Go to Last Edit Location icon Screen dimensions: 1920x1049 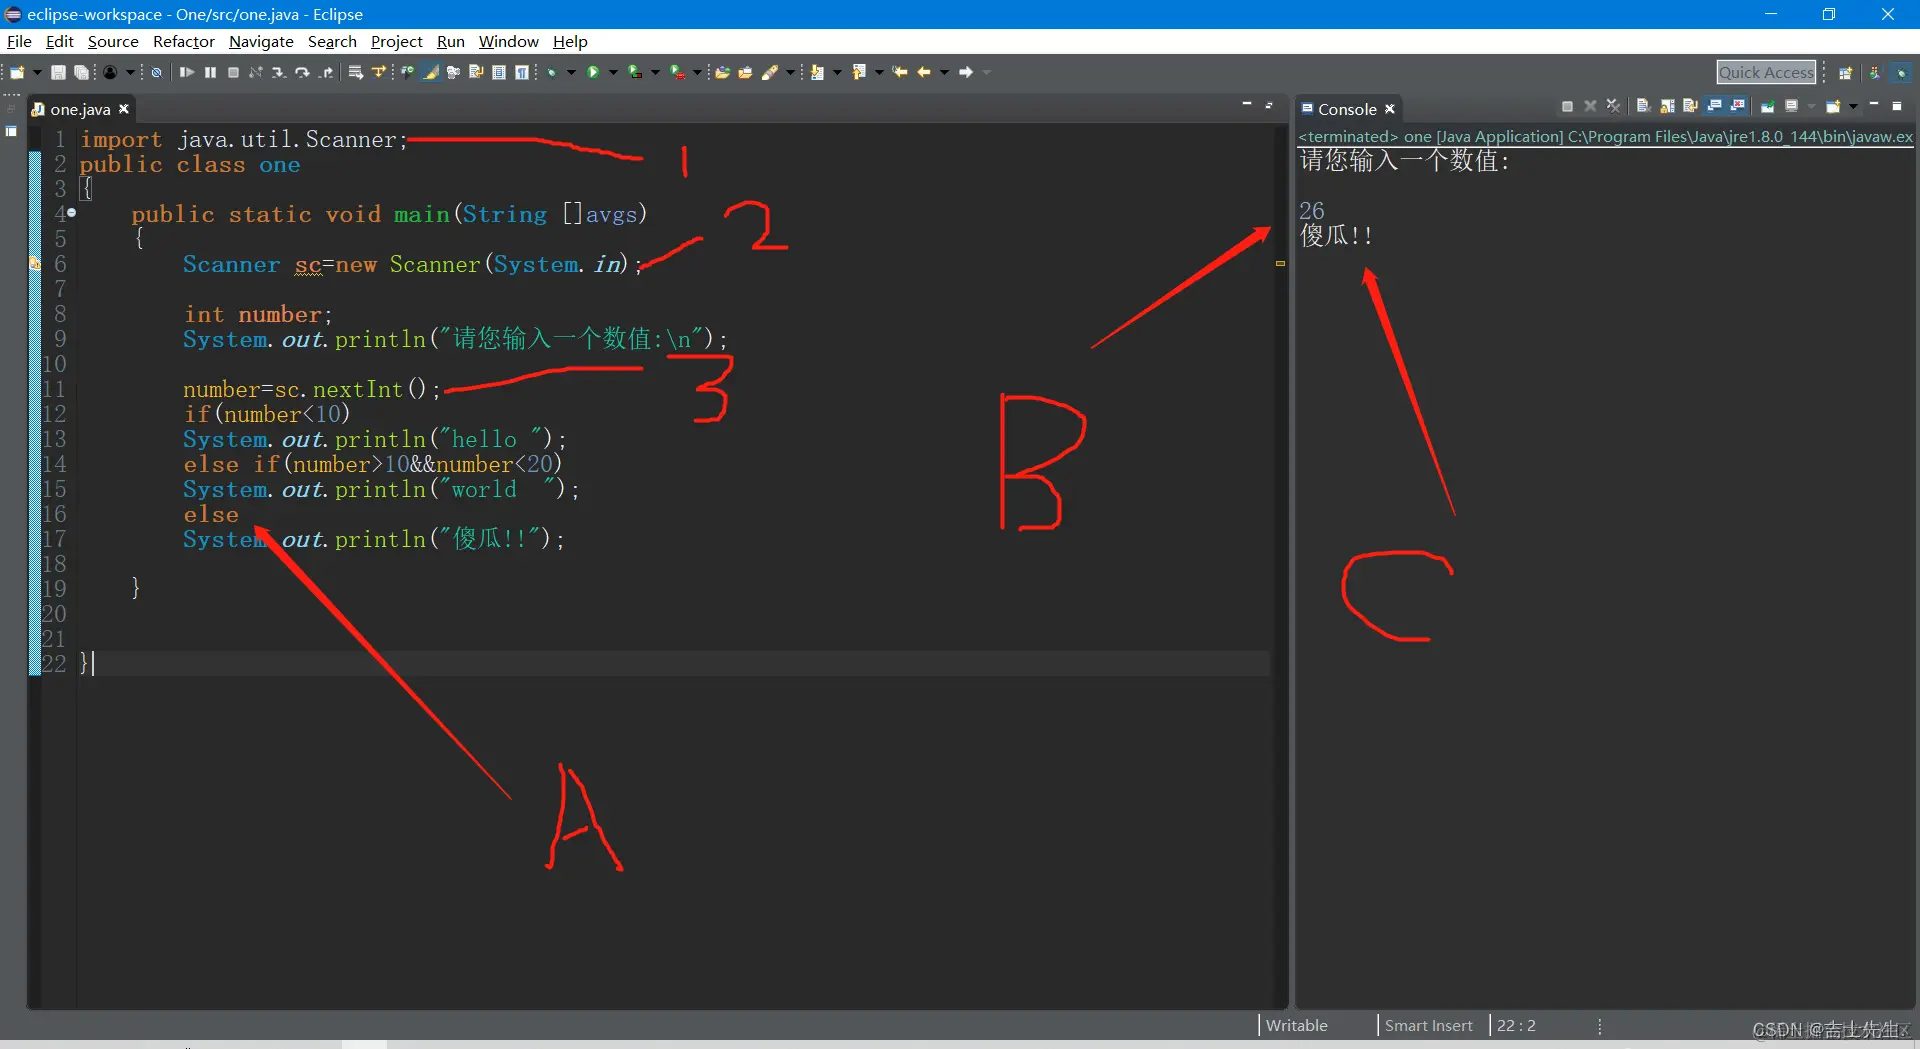pyautogui.click(x=900, y=72)
